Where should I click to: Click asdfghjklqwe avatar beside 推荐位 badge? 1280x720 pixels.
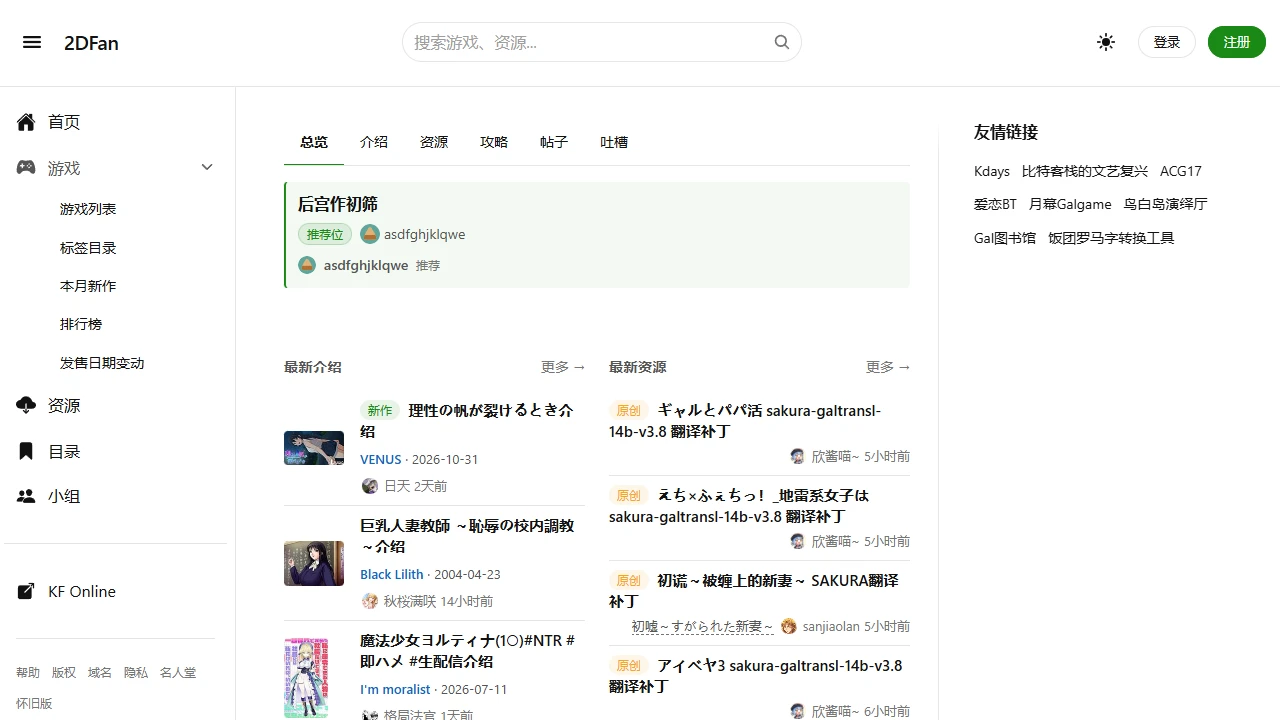click(x=370, y=234)
